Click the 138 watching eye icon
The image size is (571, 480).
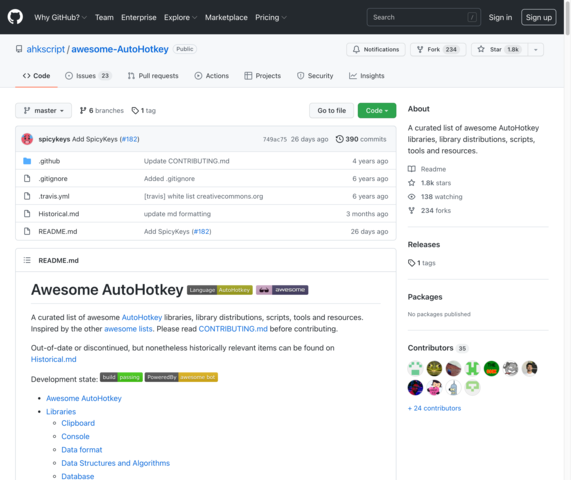click(411, 197)
